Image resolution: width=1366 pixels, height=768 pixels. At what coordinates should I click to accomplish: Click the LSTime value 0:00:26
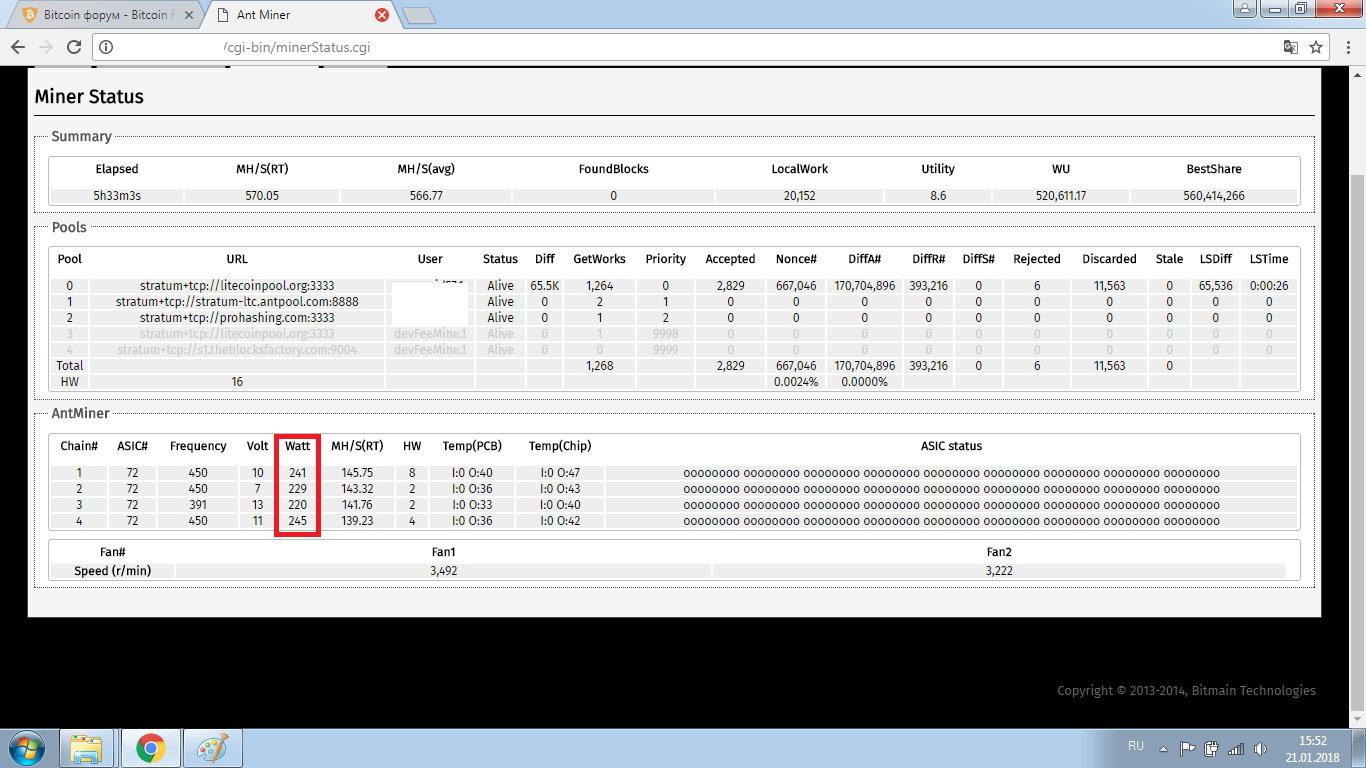[1269, 286]
